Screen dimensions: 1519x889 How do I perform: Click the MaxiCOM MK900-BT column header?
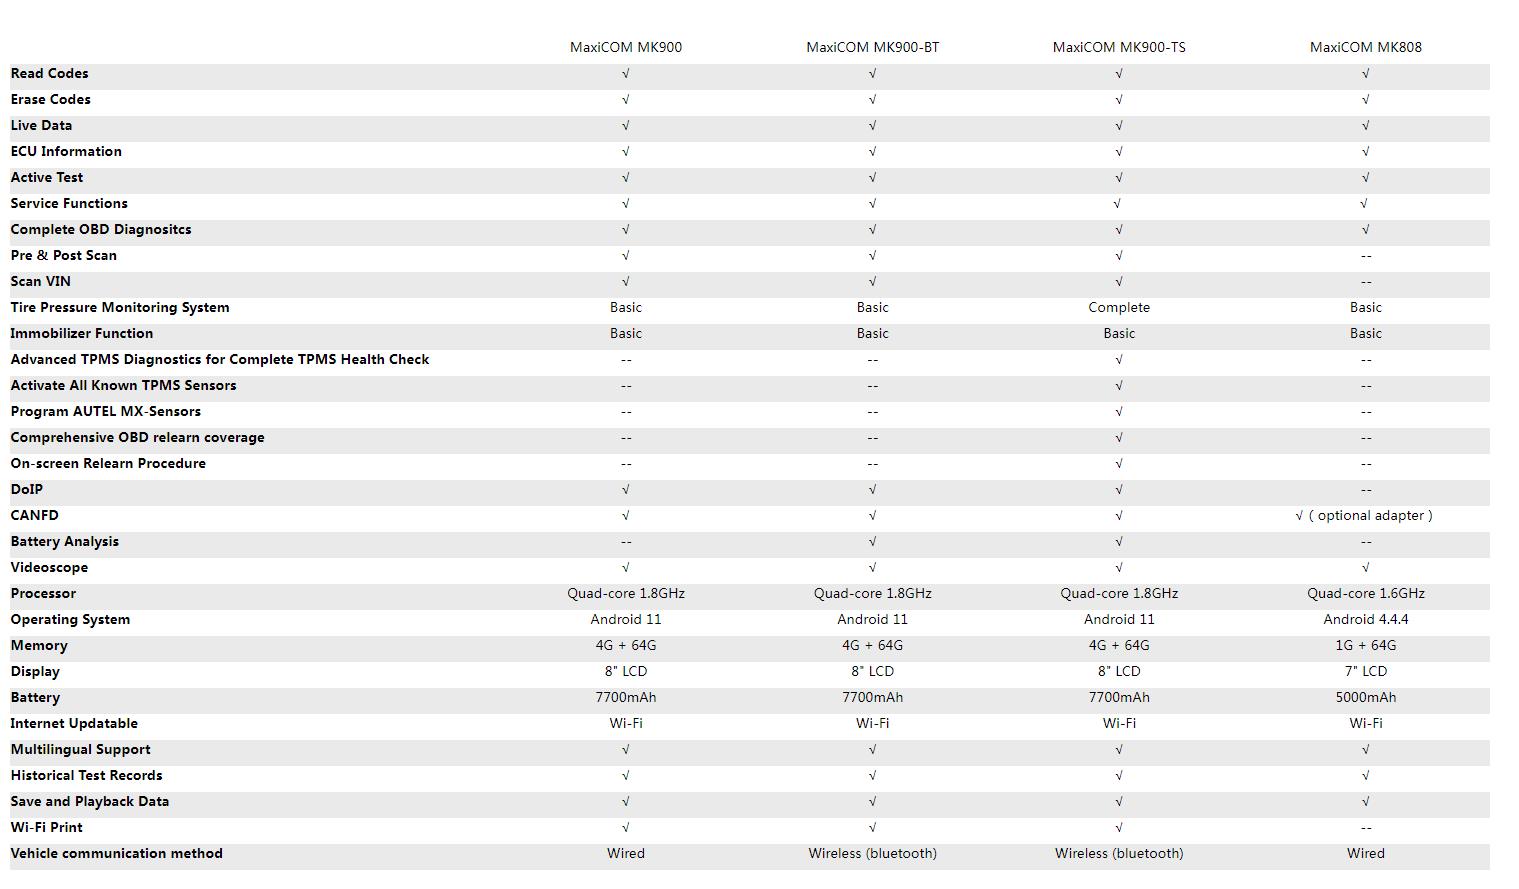click(872, 47)
